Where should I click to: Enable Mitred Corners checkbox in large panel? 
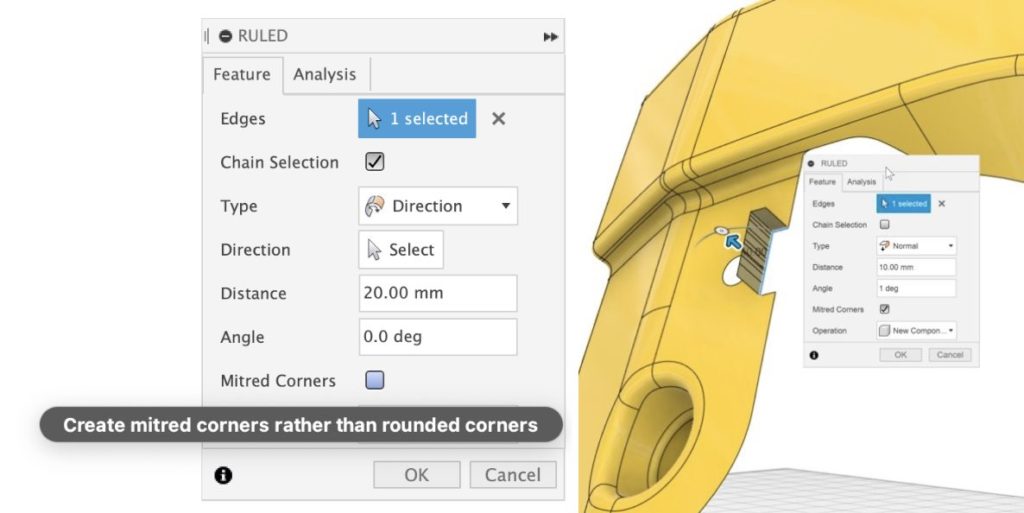point(375,380)
